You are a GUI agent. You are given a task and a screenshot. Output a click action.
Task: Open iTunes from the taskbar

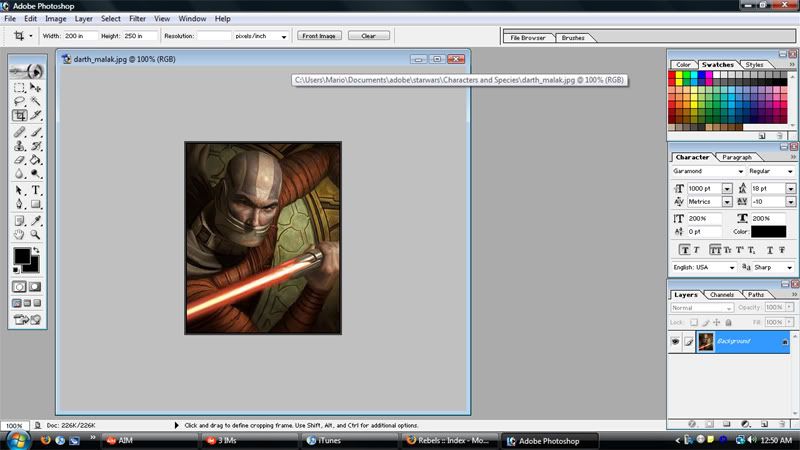[x=350, y=441]
